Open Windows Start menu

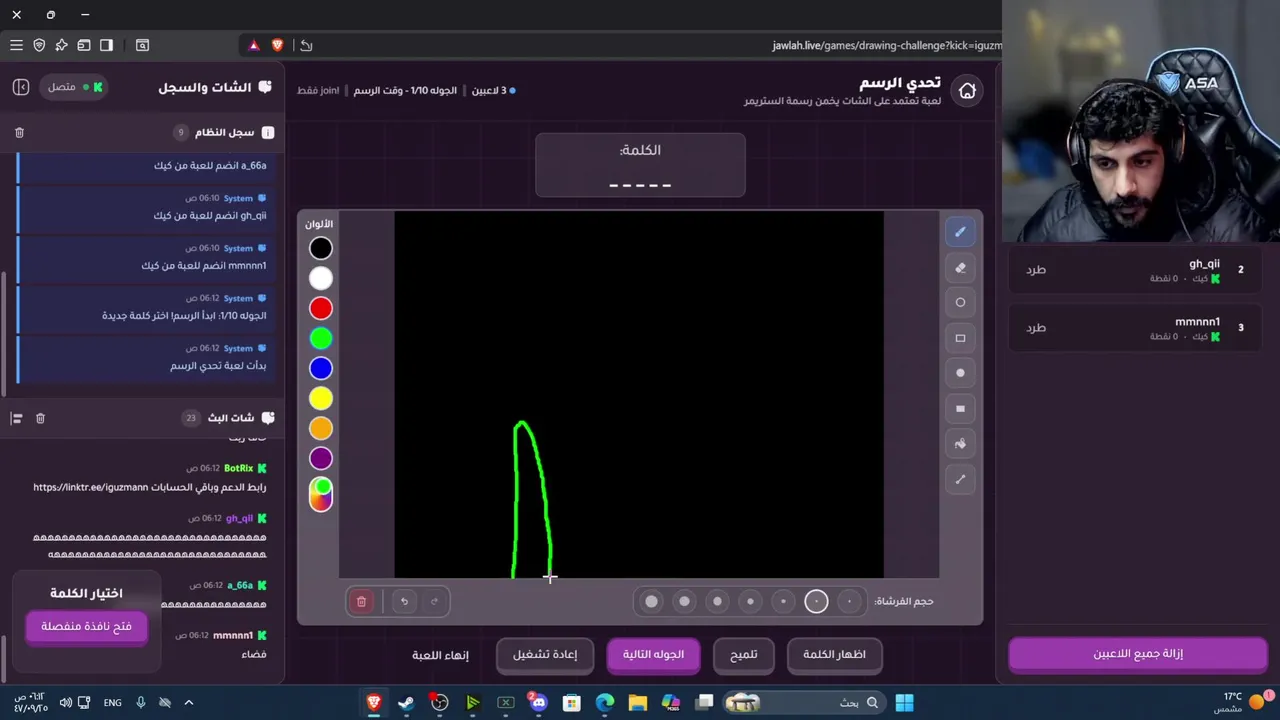904,703
